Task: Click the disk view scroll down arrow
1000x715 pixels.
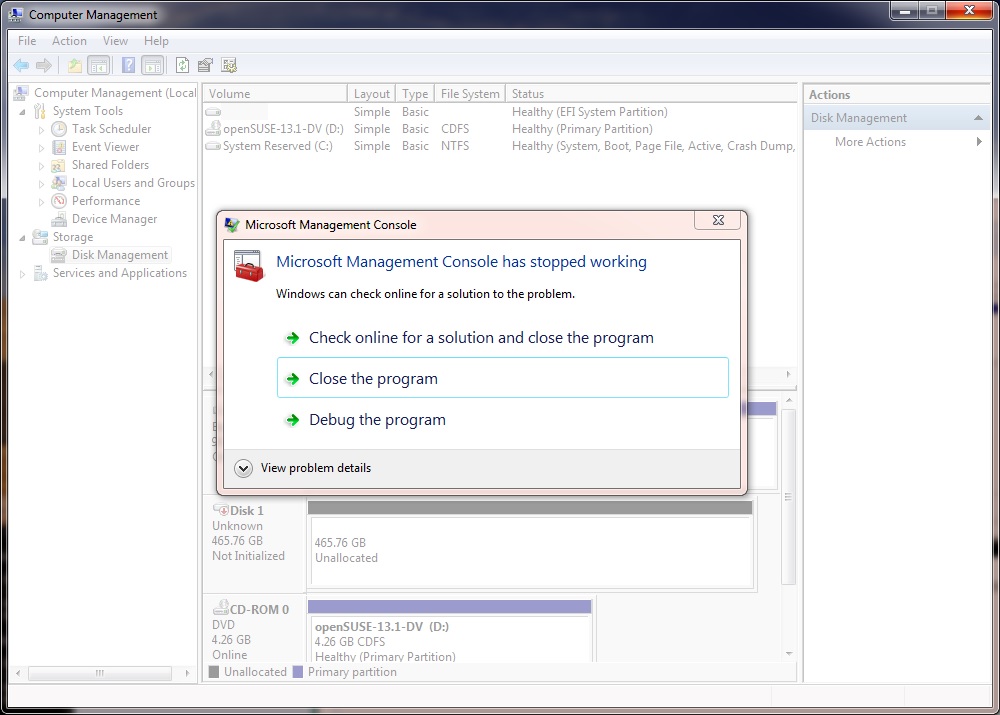Action: pos(789,653)
